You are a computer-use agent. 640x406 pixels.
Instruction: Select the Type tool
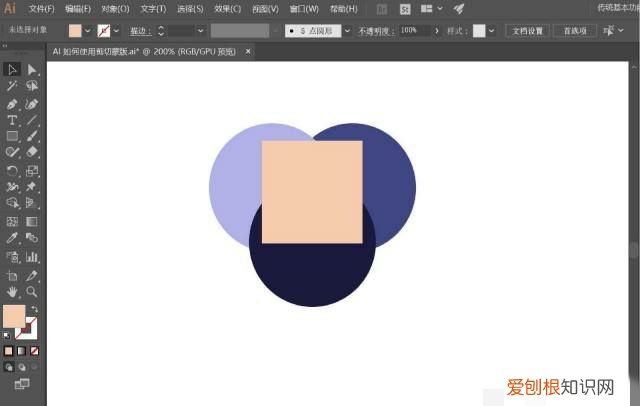click(x=12, y=120)
